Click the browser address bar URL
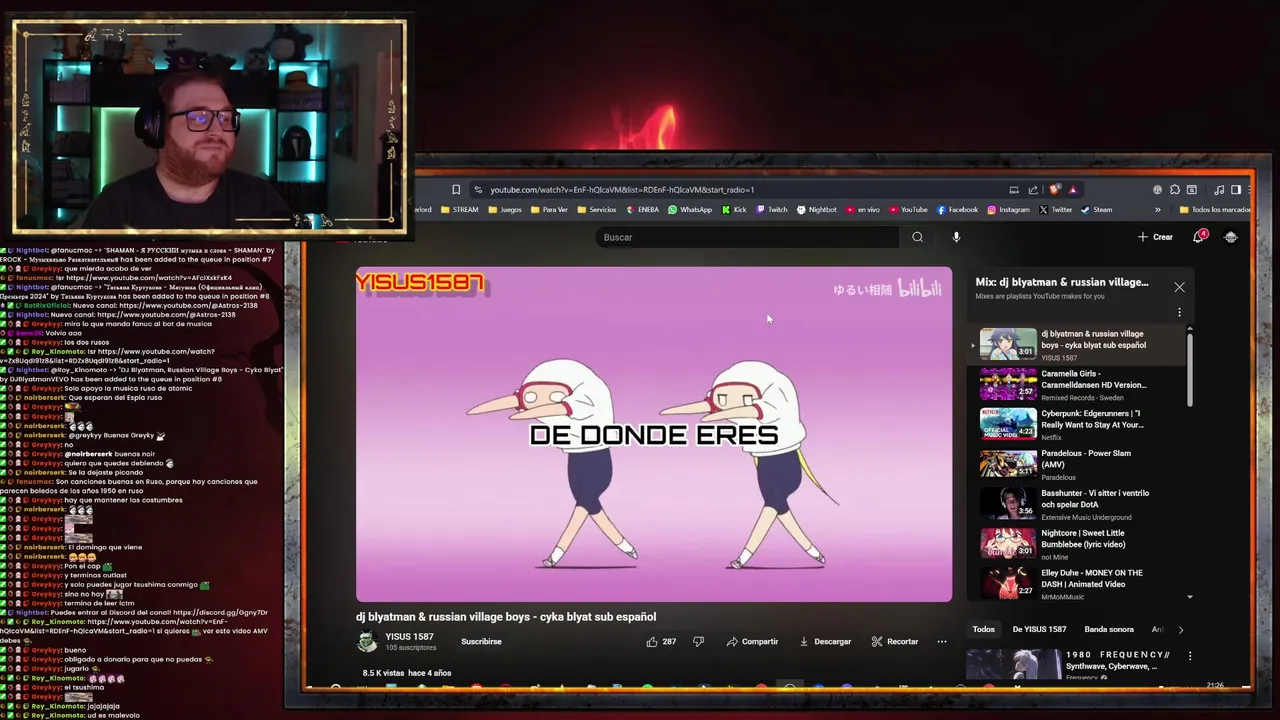This screenshot has width=1280, height=720. tap(622, 189)
